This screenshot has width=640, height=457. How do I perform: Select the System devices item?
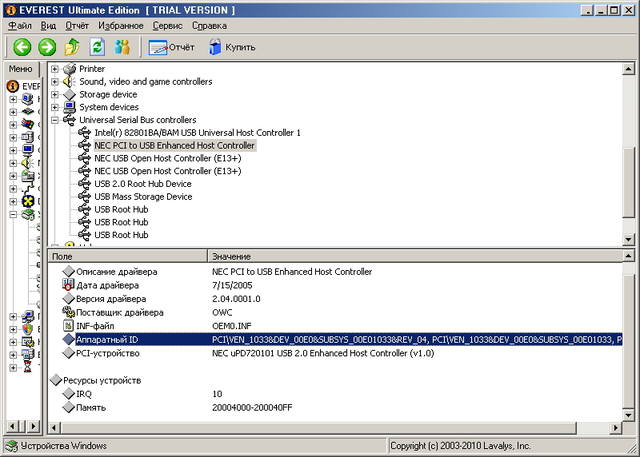coord(109,107)
